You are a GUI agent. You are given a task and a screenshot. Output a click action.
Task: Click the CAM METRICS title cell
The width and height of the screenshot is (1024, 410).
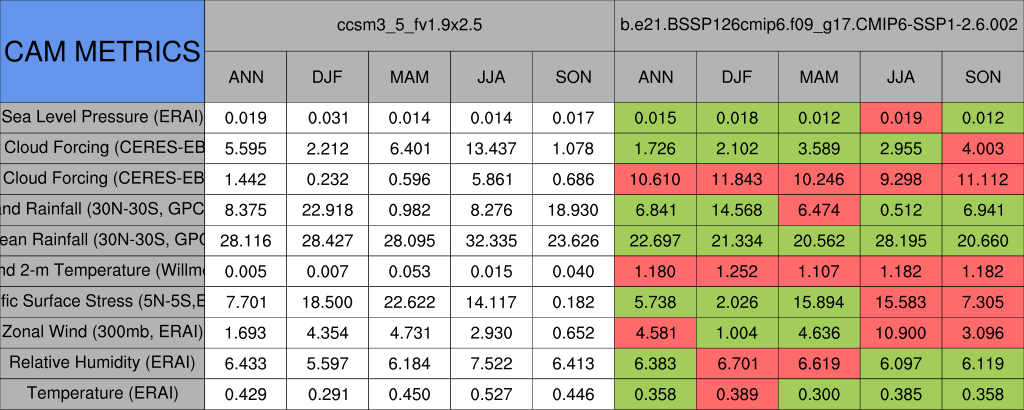coord(102,51)
